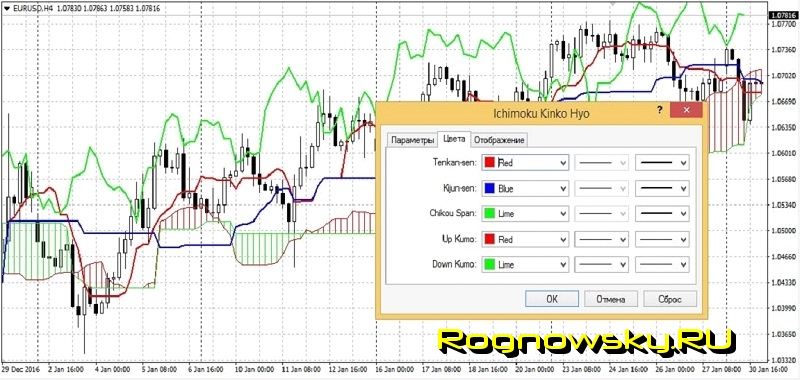This screenshot has height=380, width=800.
Task: Switch to the Параметры tab
Action: (x=411, y=140)
